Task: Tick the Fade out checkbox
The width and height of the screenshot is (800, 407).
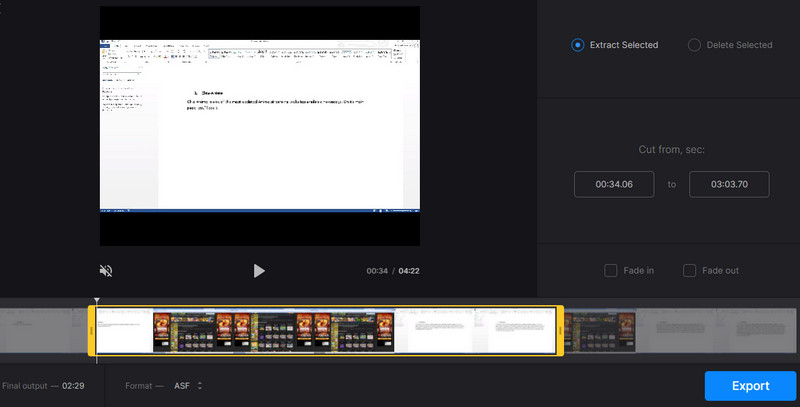Action: [689, 270]
